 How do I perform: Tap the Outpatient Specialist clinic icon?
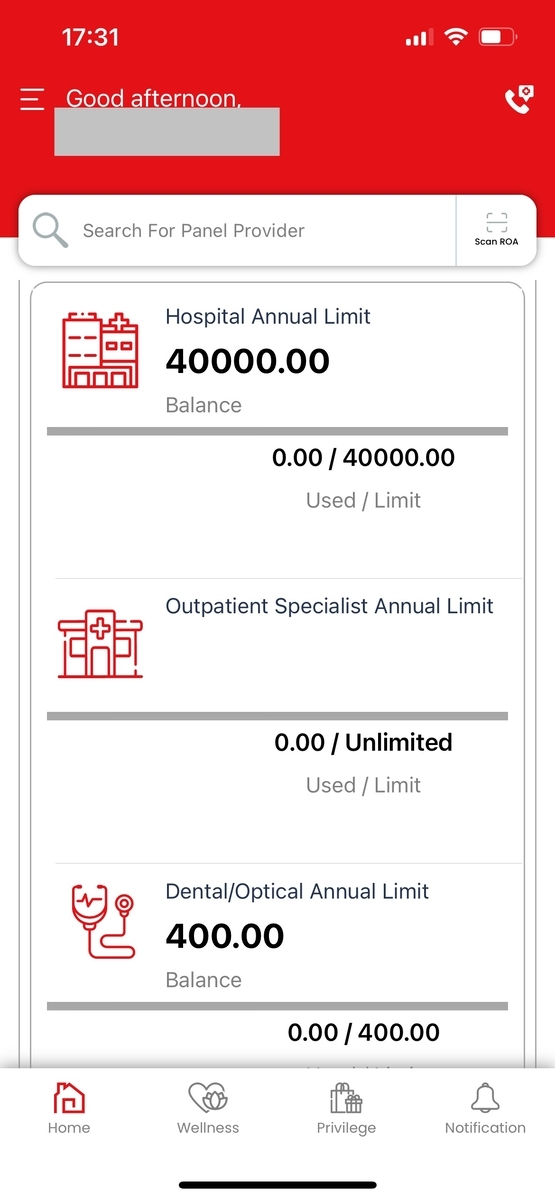(100, 644)
